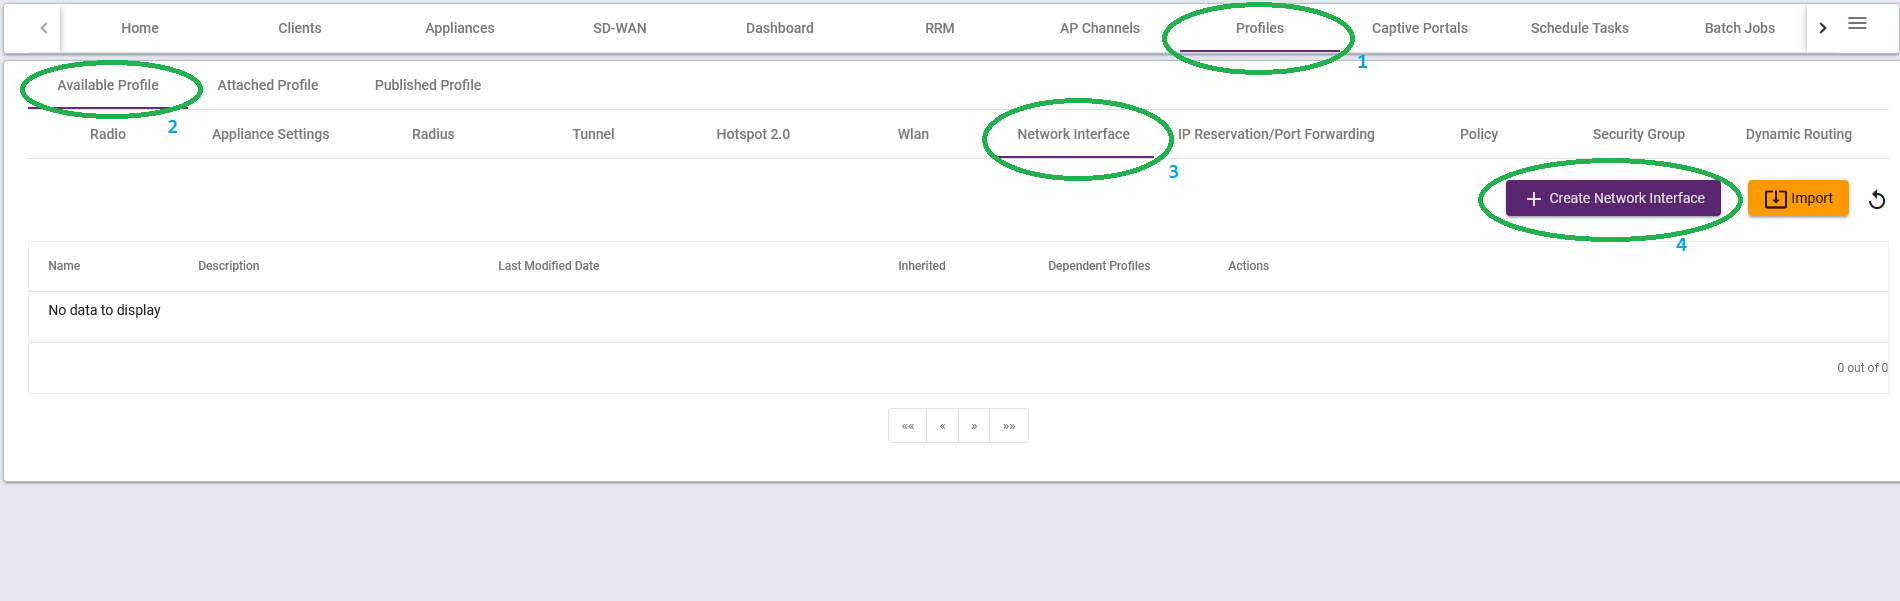This screenshot has width=1900, height=601.
Task: Click the Dependent Profiles column header
Action: point(1099,266)
